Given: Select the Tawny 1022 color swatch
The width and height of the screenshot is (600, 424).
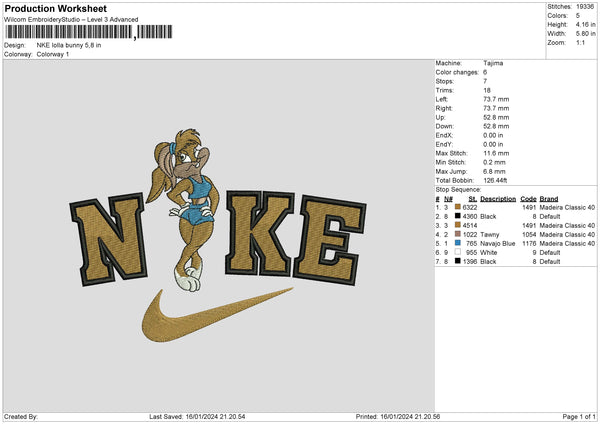Looking at the screenshot, I should [x=457, y=234].
